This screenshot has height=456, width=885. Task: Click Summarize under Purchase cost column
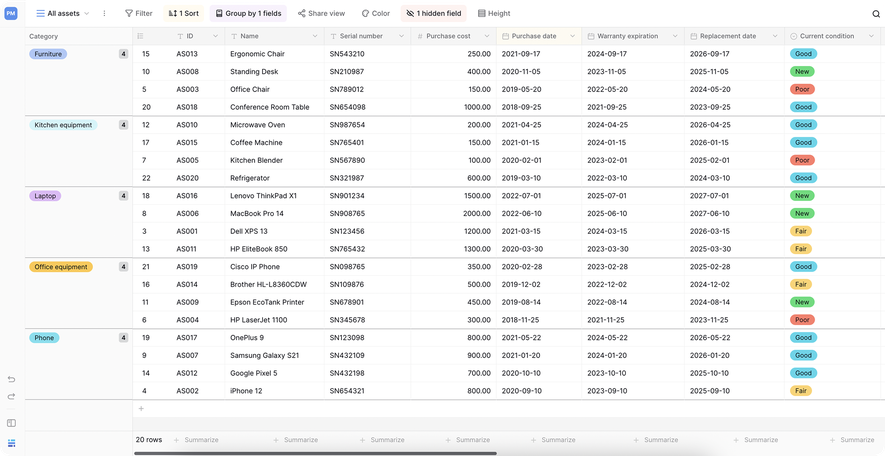[467, 440]
